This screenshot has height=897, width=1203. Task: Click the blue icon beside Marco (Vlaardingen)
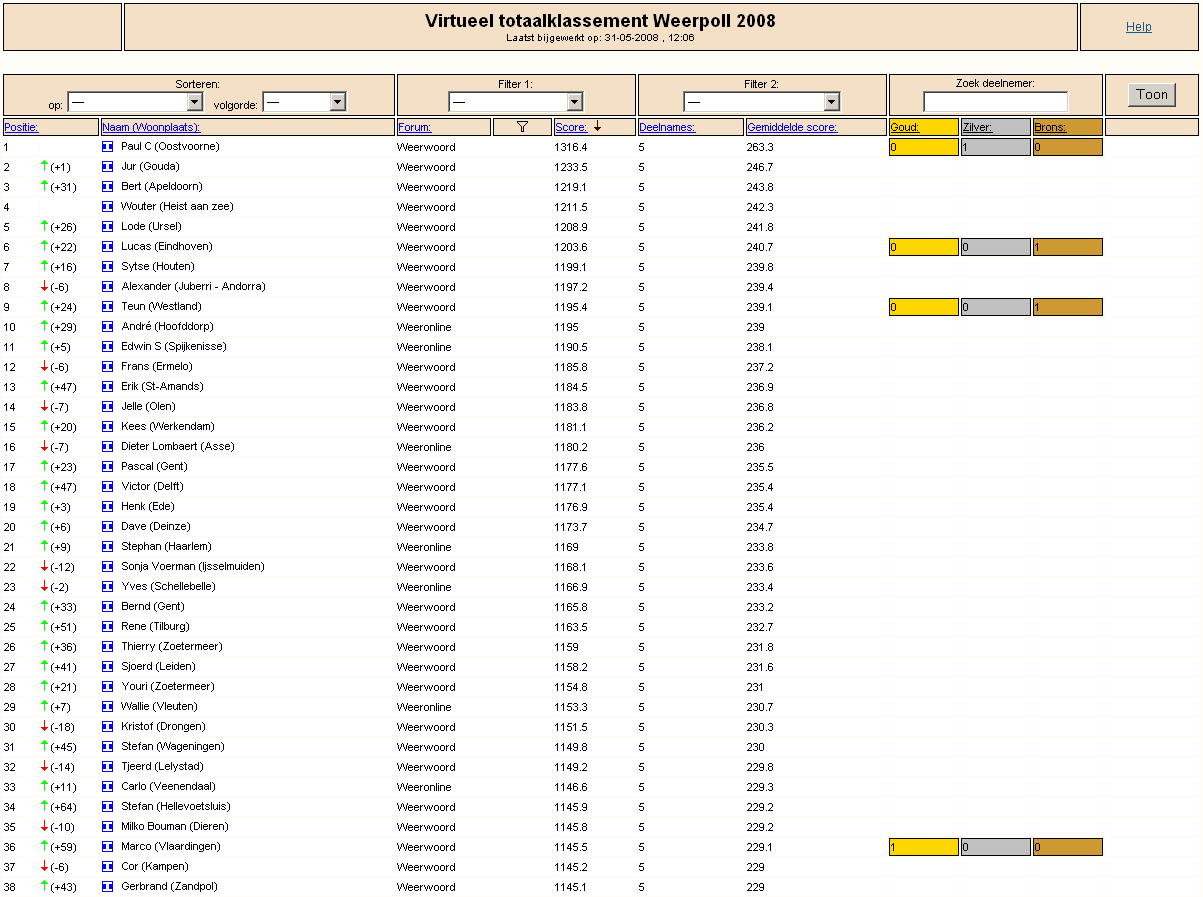point(108,846)
